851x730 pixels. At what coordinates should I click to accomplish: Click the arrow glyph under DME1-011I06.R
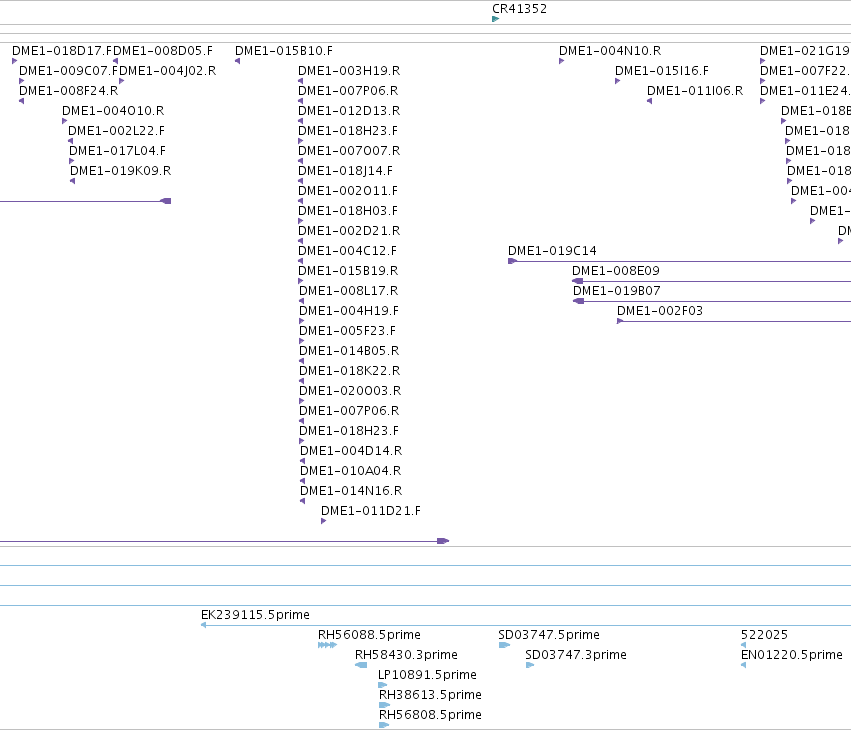point(649,101)
